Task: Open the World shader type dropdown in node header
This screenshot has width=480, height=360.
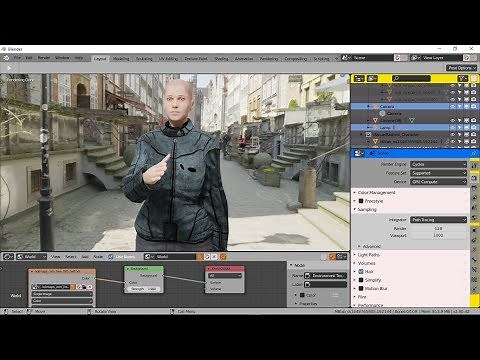Action: coord(31,257)
